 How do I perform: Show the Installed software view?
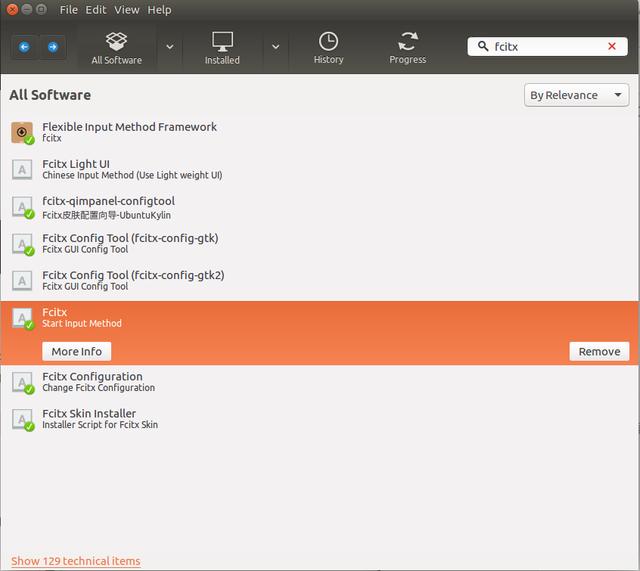222,48
